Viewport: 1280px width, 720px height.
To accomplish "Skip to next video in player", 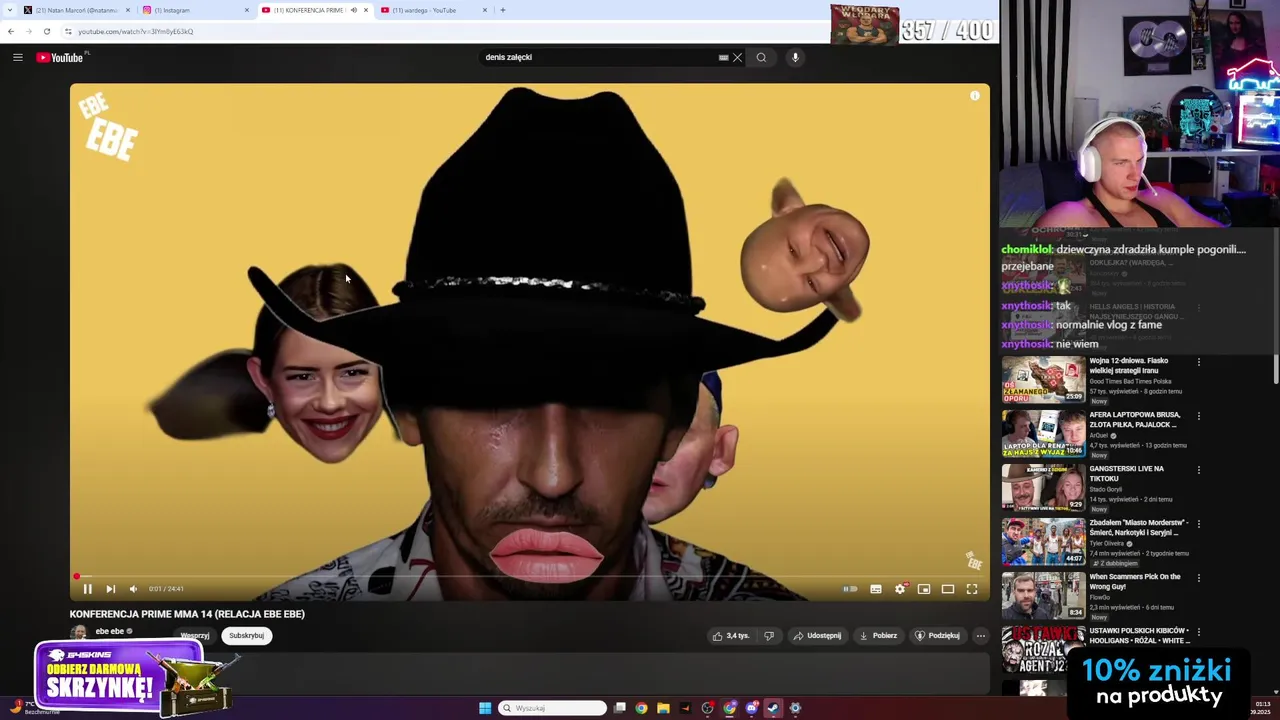I will point(110,589).
